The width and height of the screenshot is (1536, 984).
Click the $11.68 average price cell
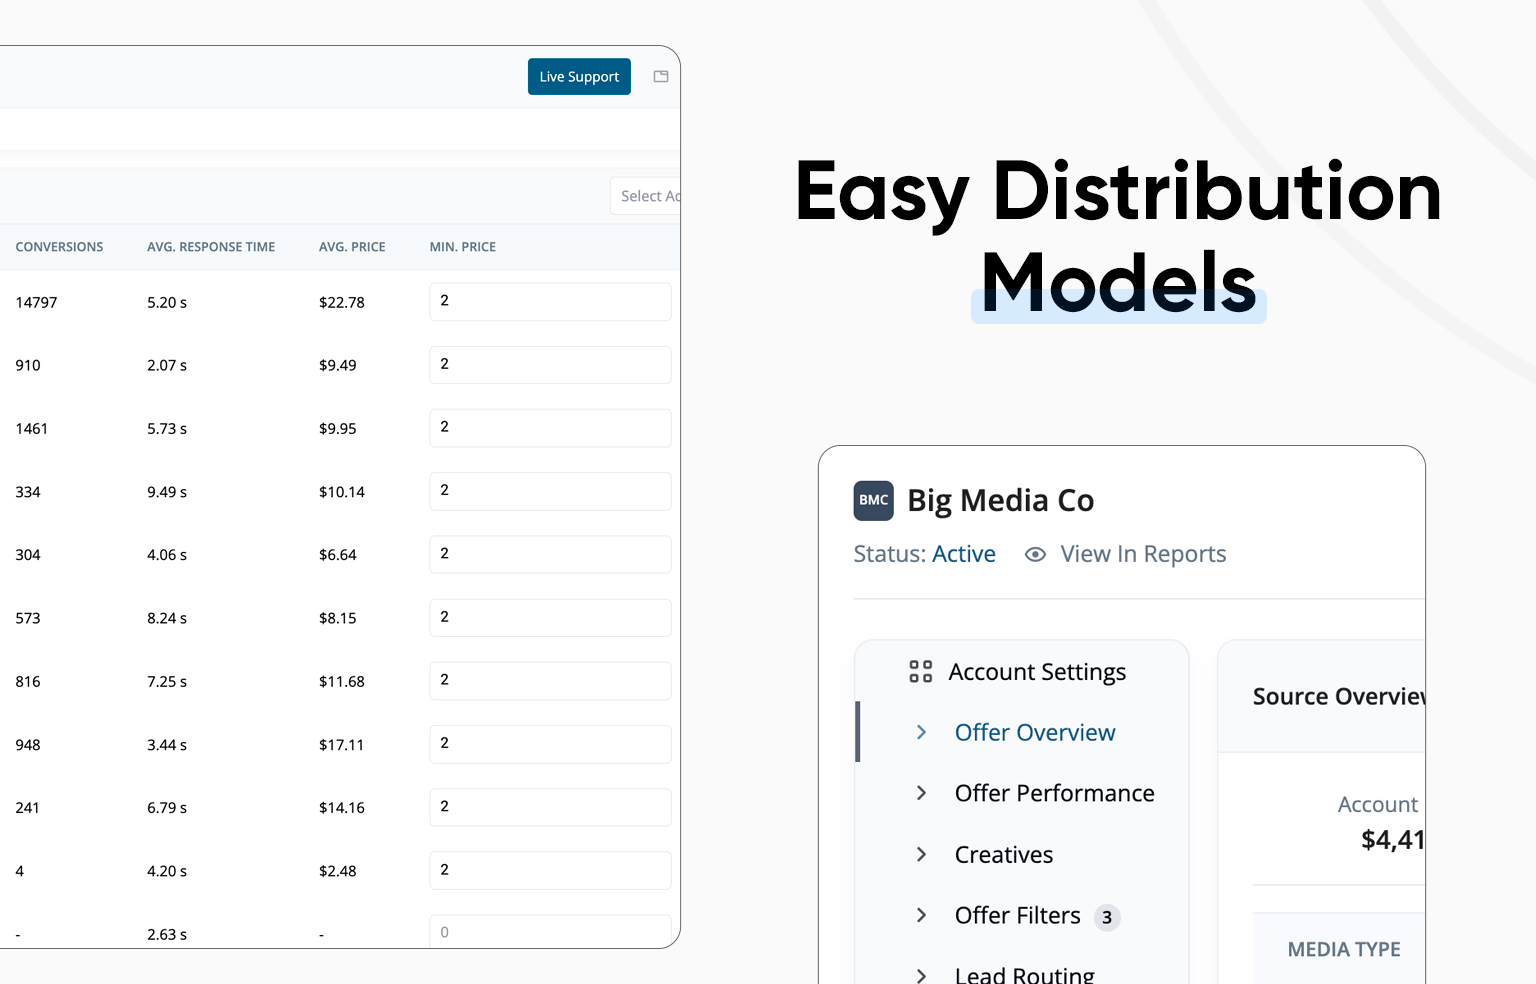[342, 681]
